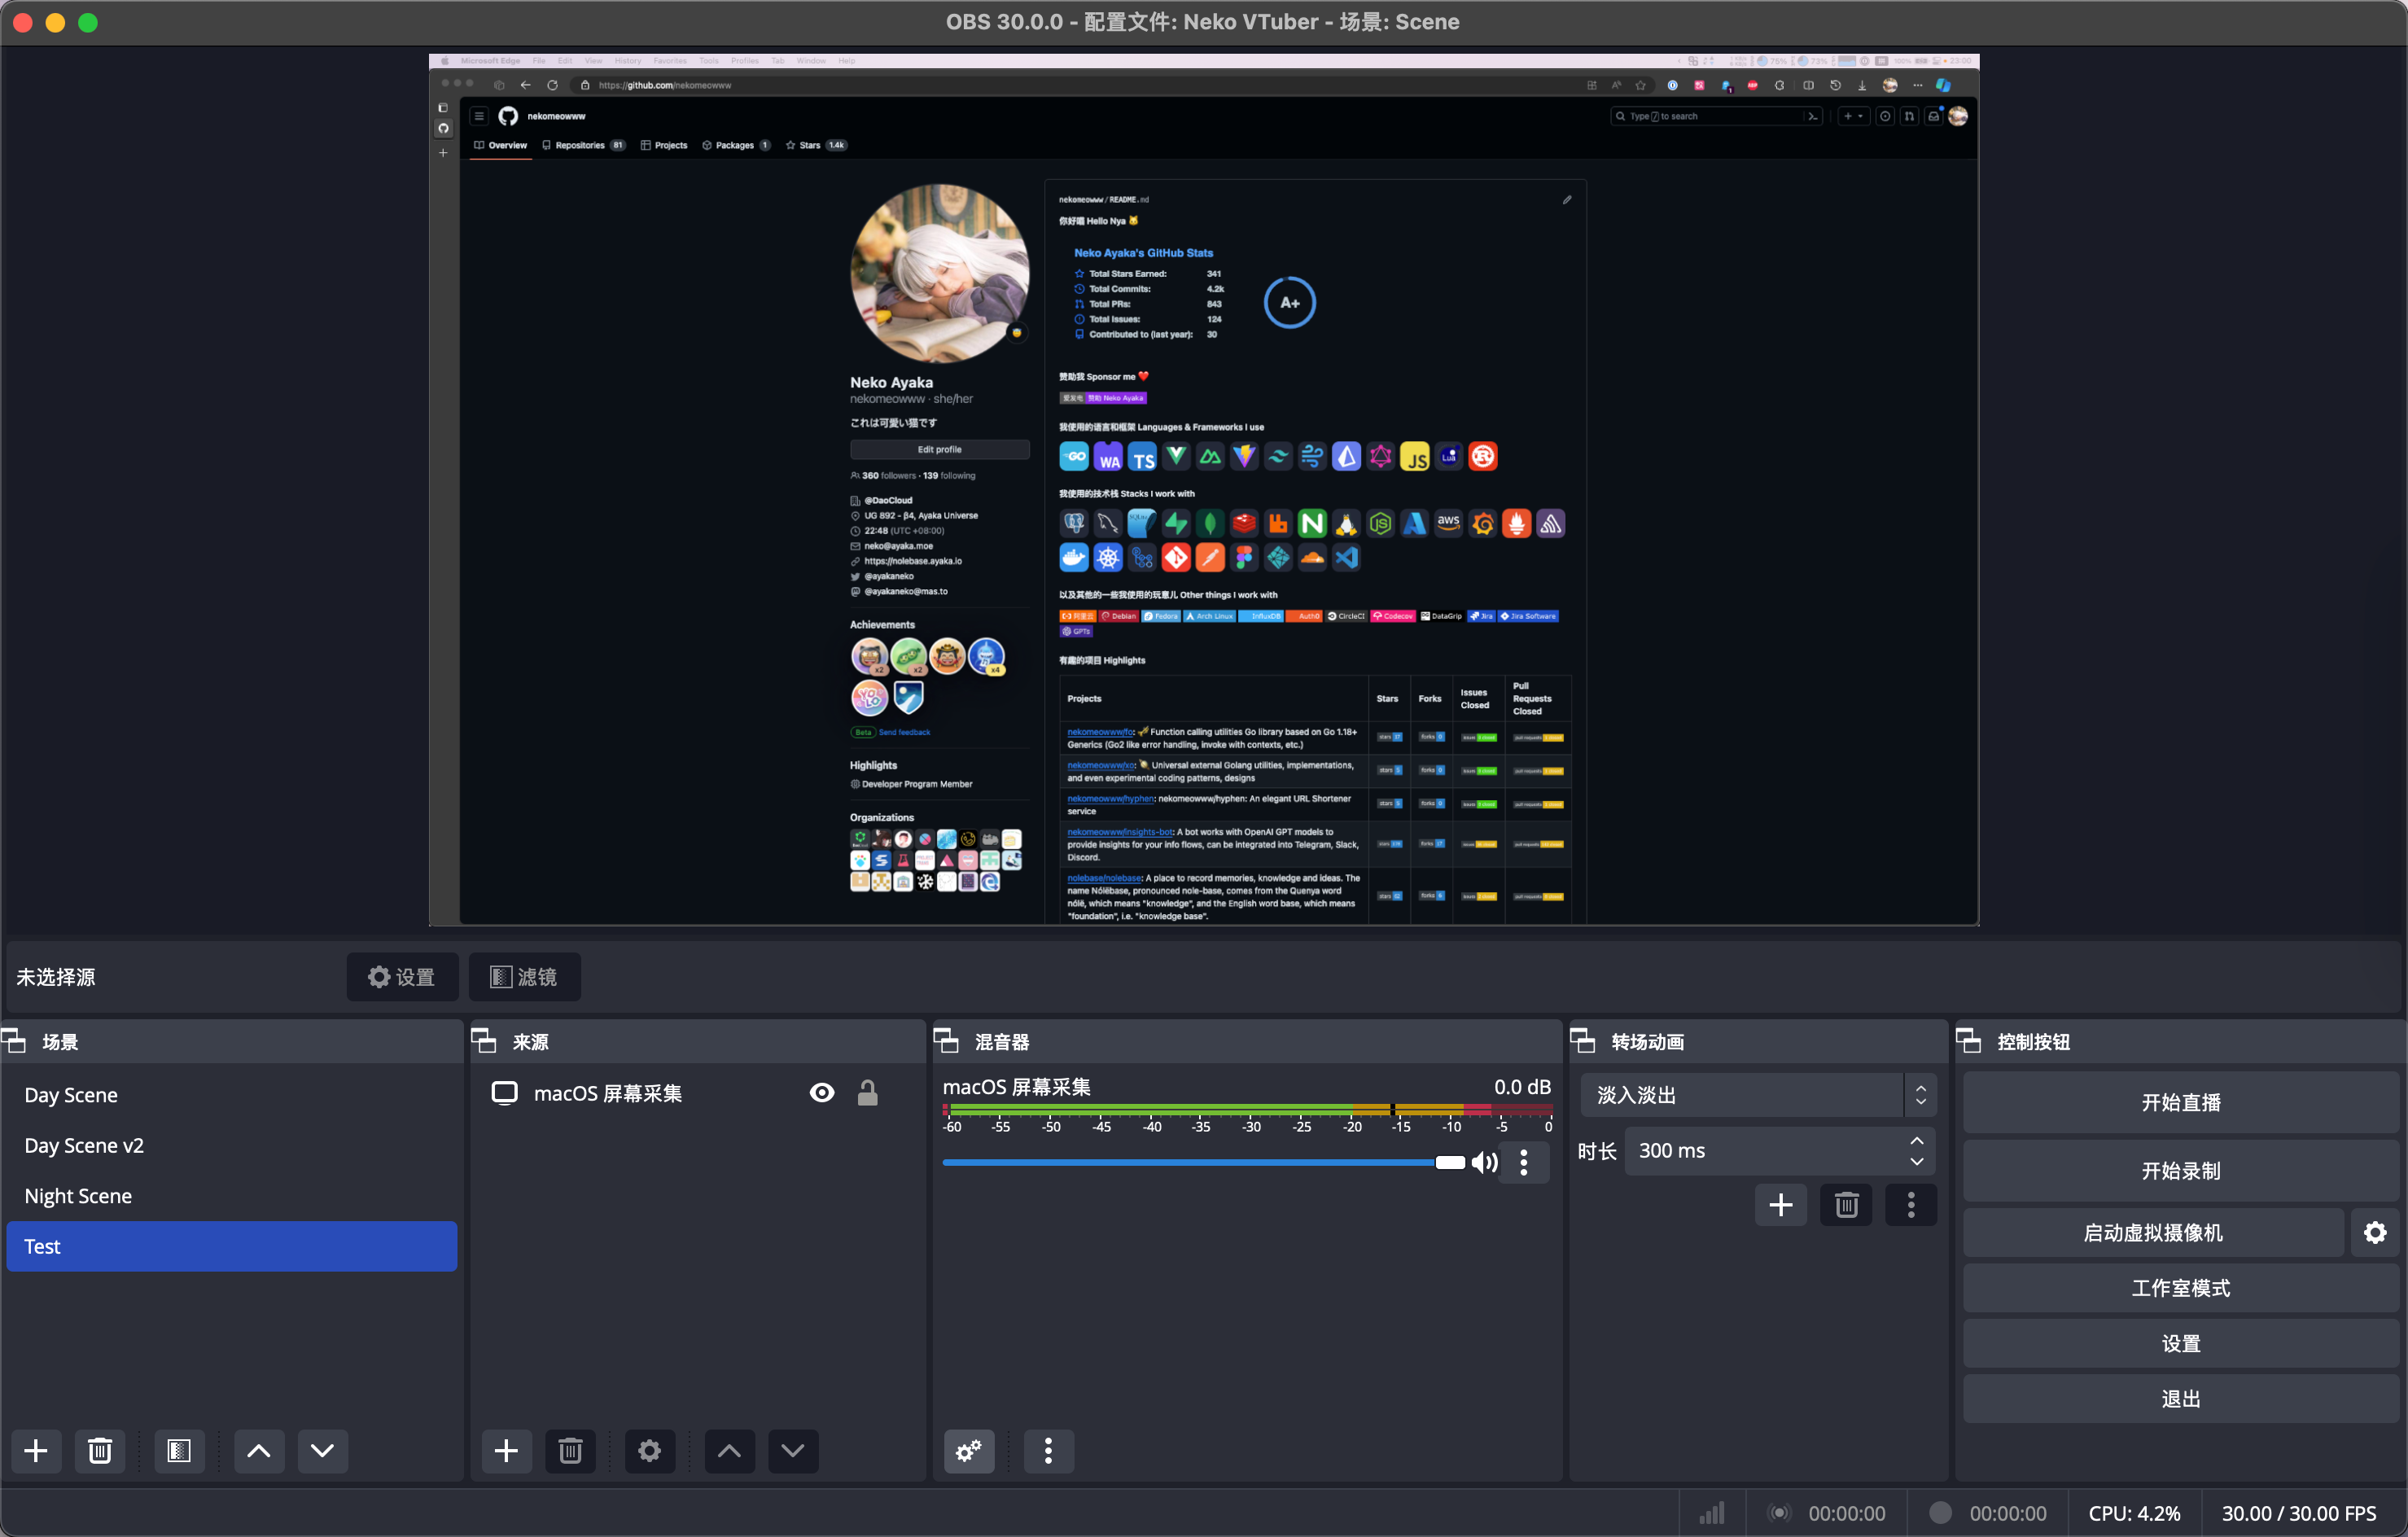Mute macOS 屏幕采集 audio speaker icon
The image size is (2408, 1537).
pos(1484,1162)
